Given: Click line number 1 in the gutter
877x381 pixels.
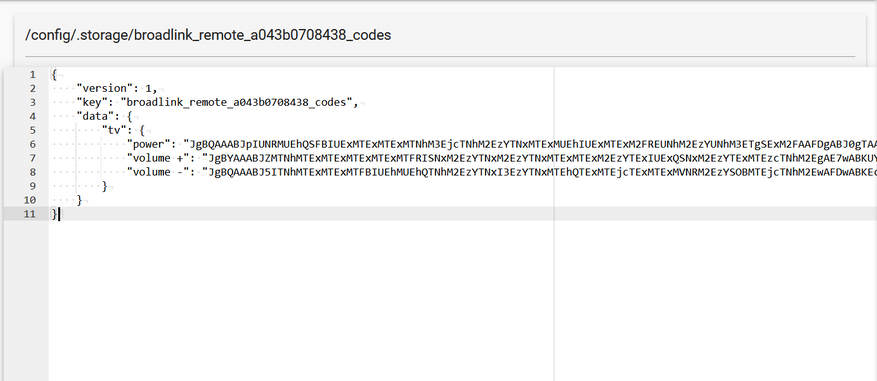Looking at the screenshot, I should (32, 74).
